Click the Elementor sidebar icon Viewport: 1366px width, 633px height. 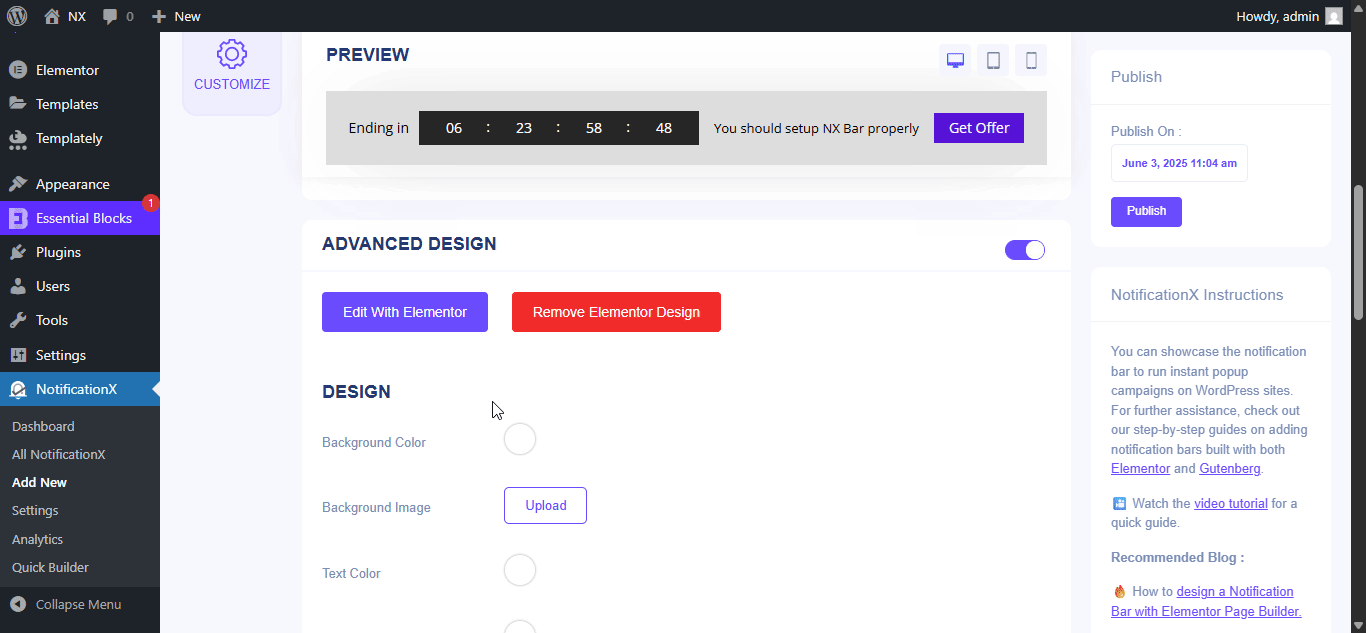[x=18, y=70]
